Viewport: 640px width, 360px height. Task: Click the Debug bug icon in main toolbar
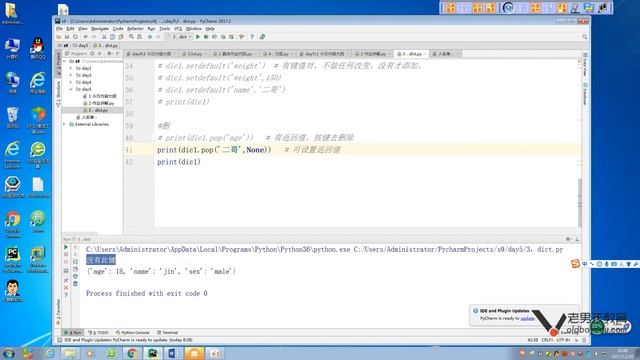[x=206, y=37]
